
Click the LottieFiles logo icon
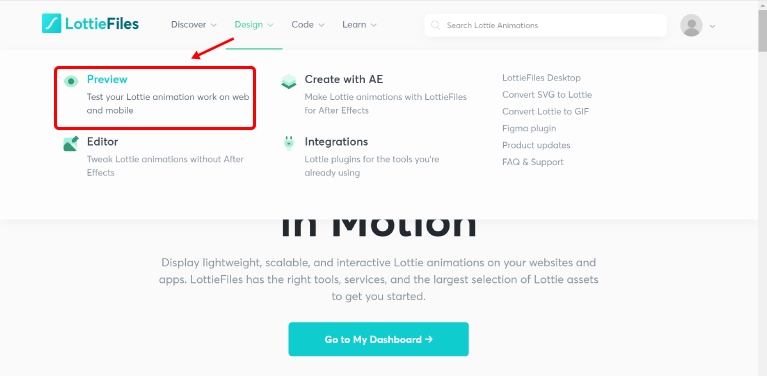tap(51, 23)
